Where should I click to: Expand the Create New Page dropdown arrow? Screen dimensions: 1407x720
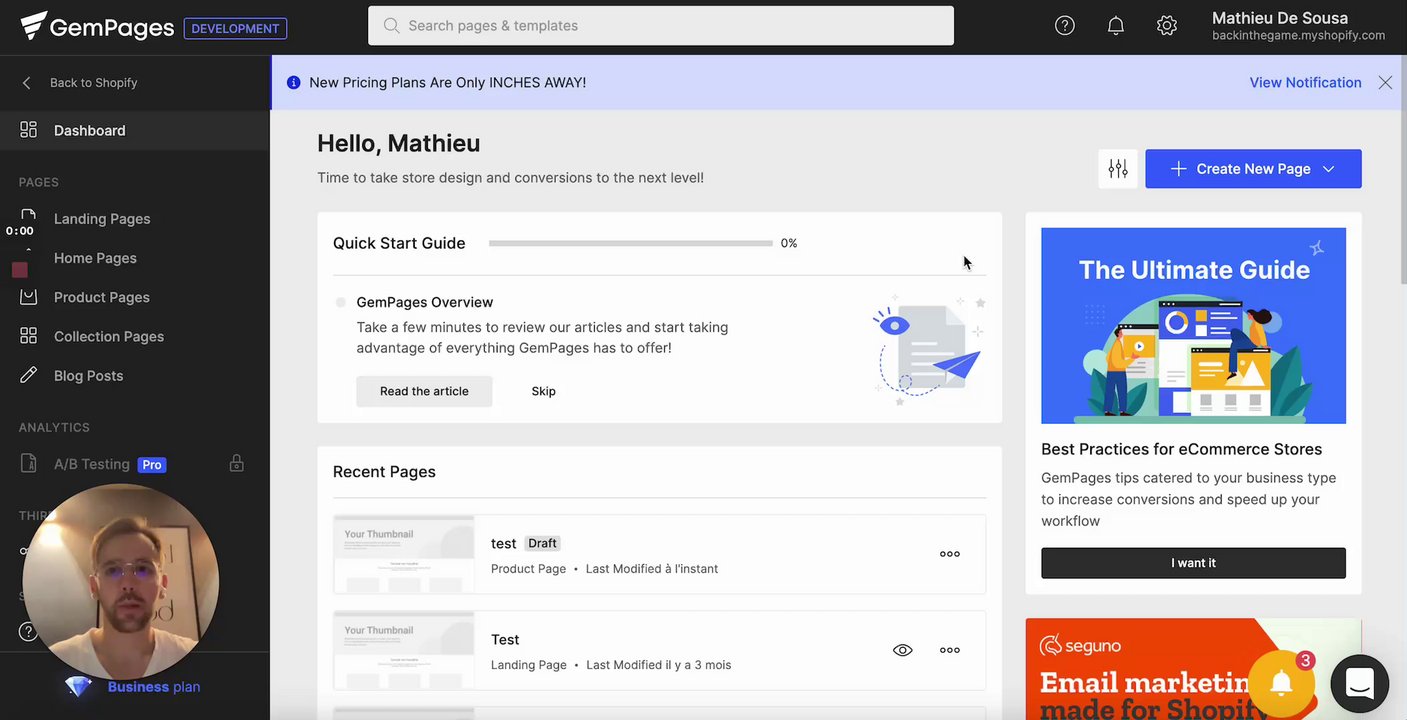tap(1329, 169)
